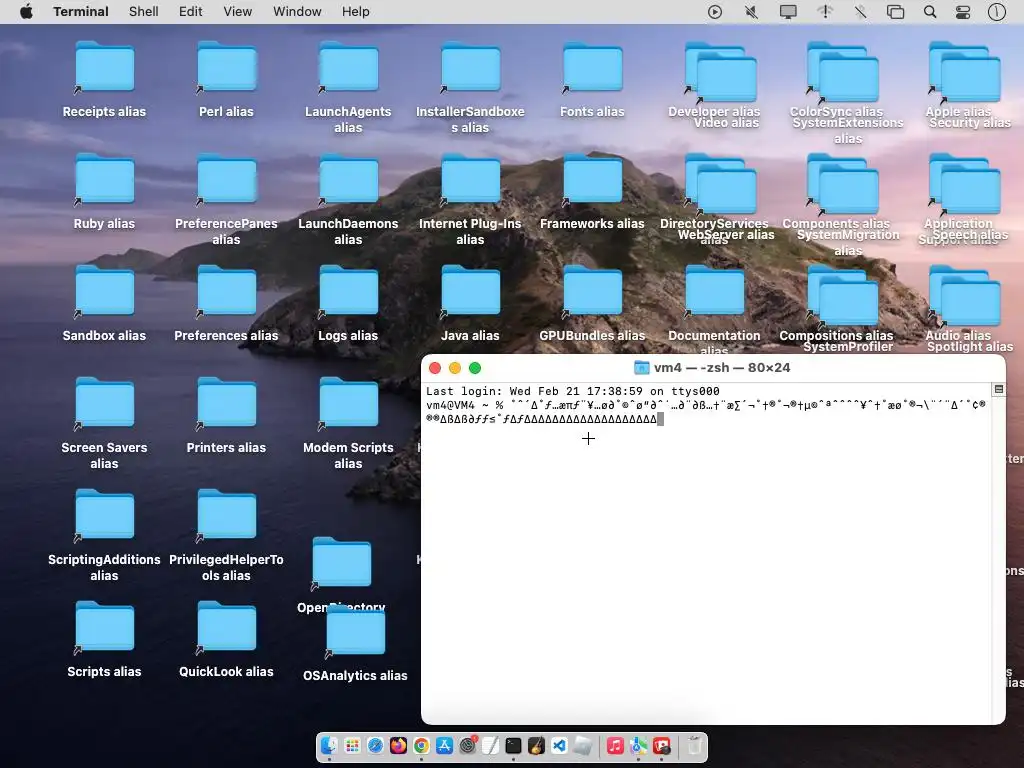1024x768 pixels.
Task: Select the QuickLook alias folder
Action: coord(227,628)
